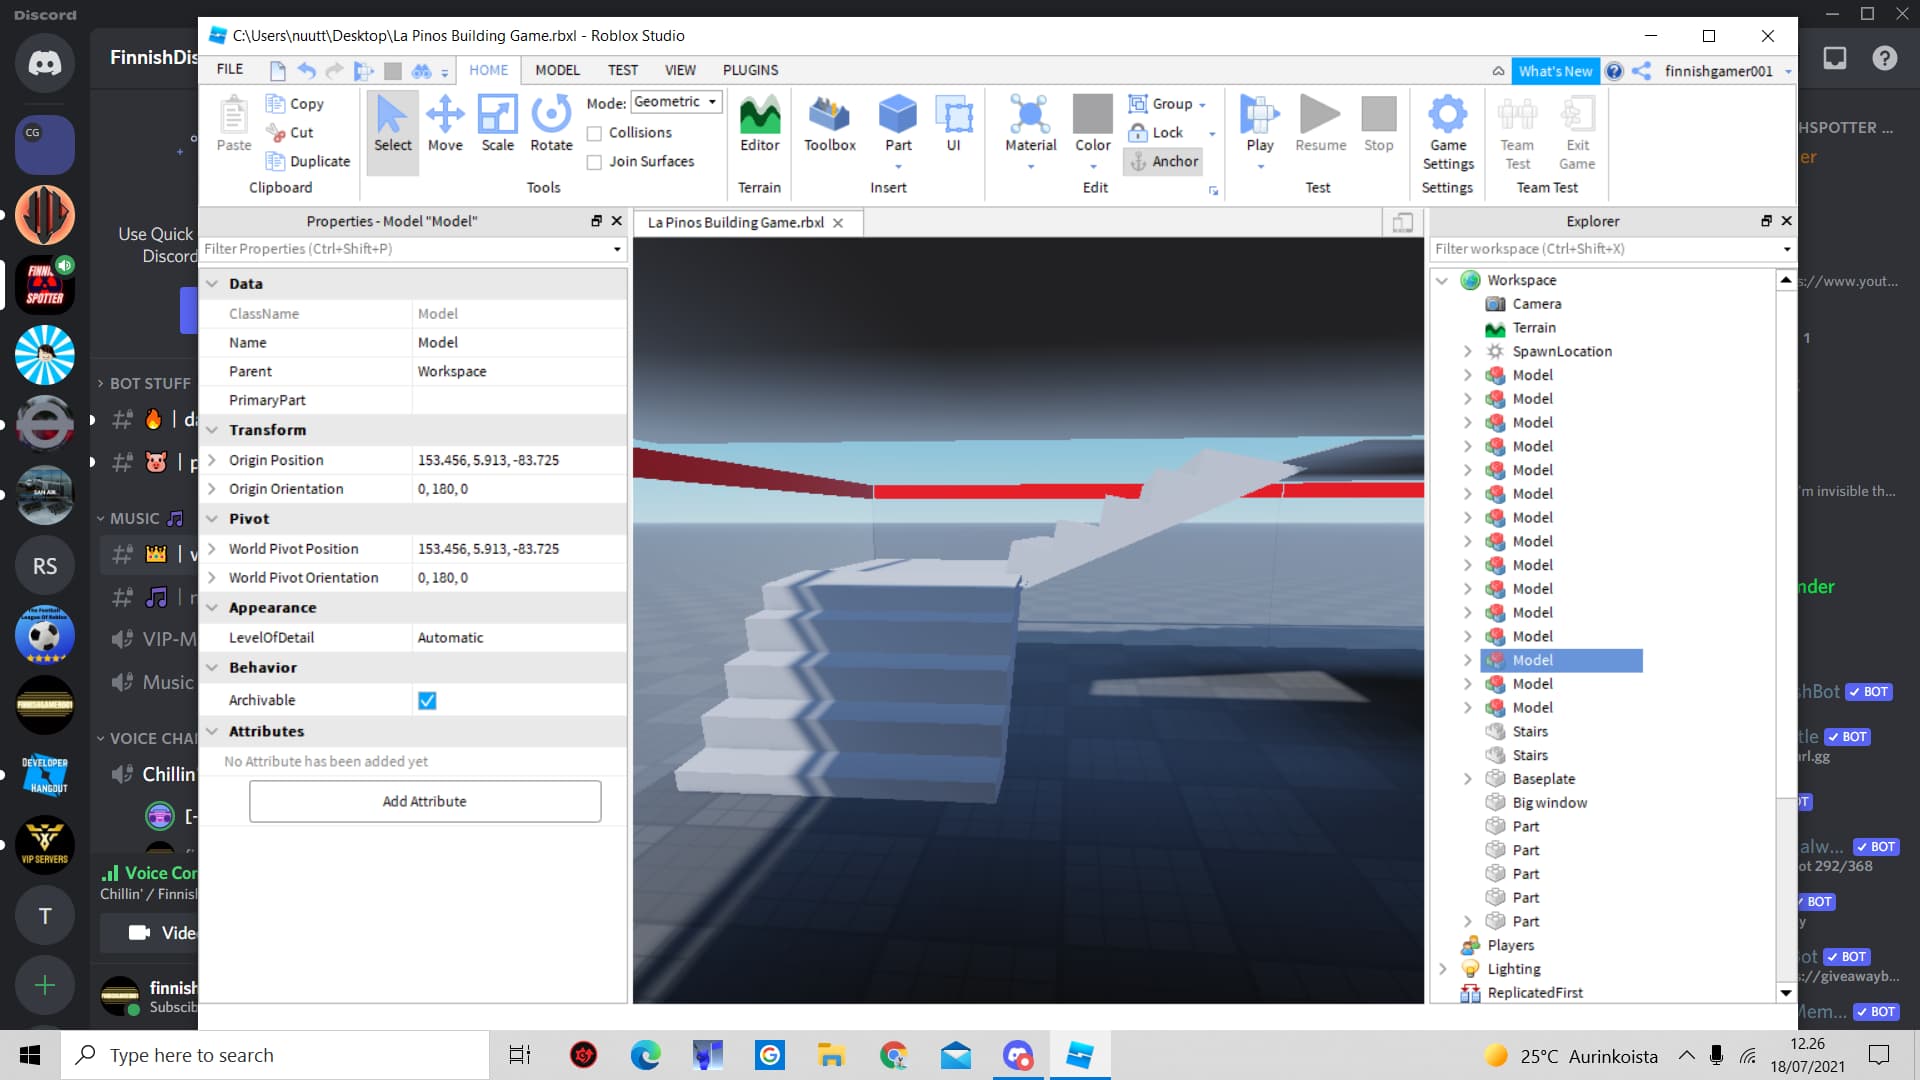
Task: Enable the Join Surfaces checkbox
Action: [594, 162]
